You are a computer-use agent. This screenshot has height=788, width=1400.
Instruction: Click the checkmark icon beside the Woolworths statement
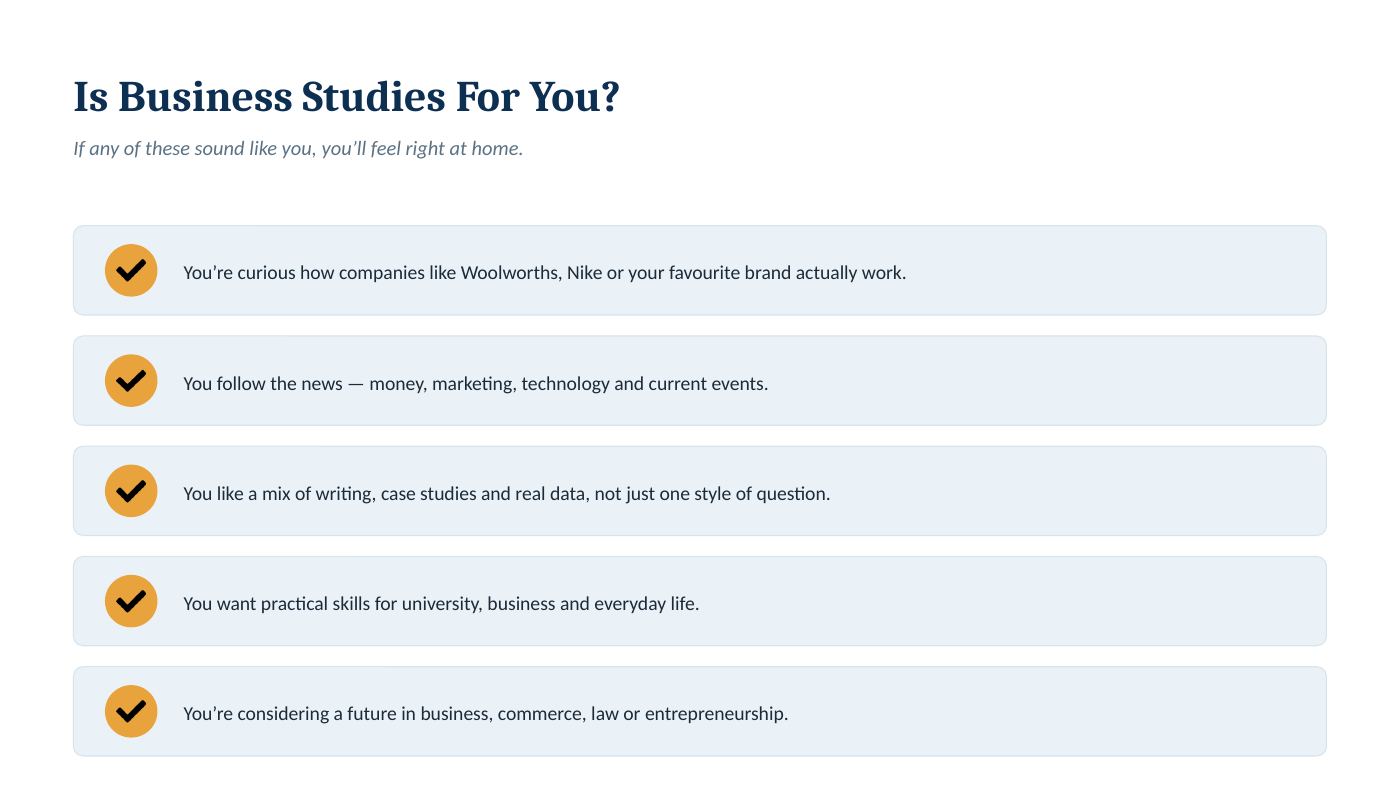pyautogui.click(x=131, y=270)
